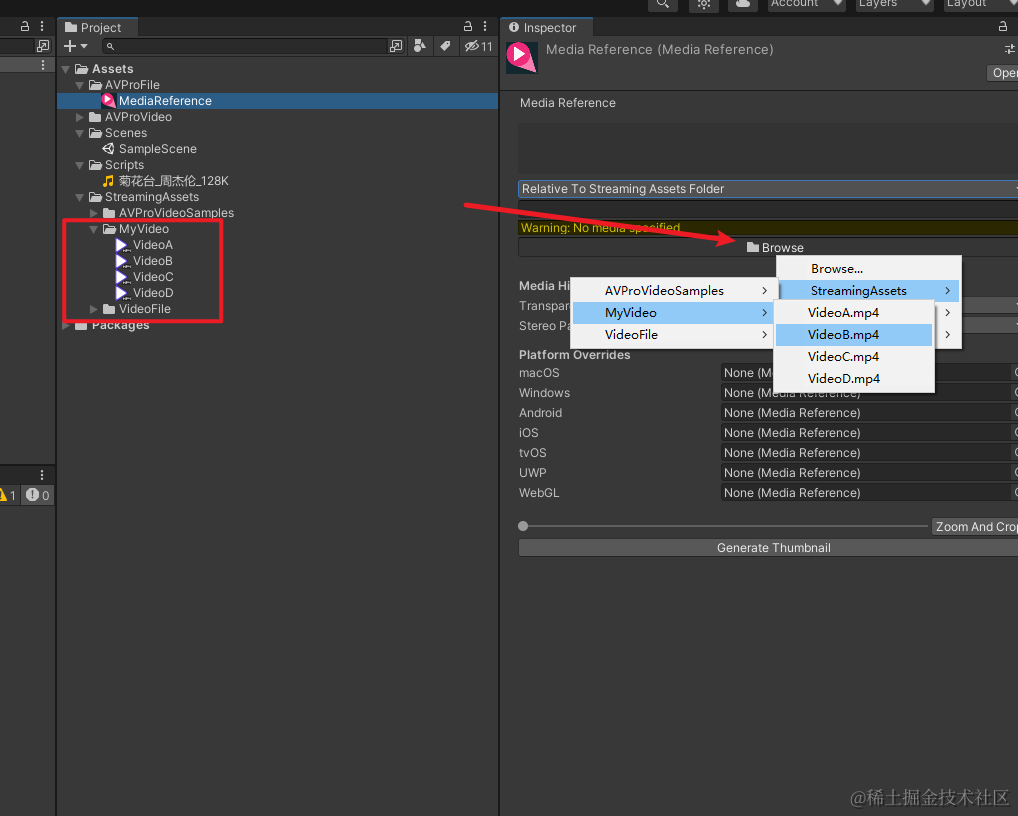The image size is (1018, 816).
Task: Open MyVideo submenu item
Action: pos(673,313)
